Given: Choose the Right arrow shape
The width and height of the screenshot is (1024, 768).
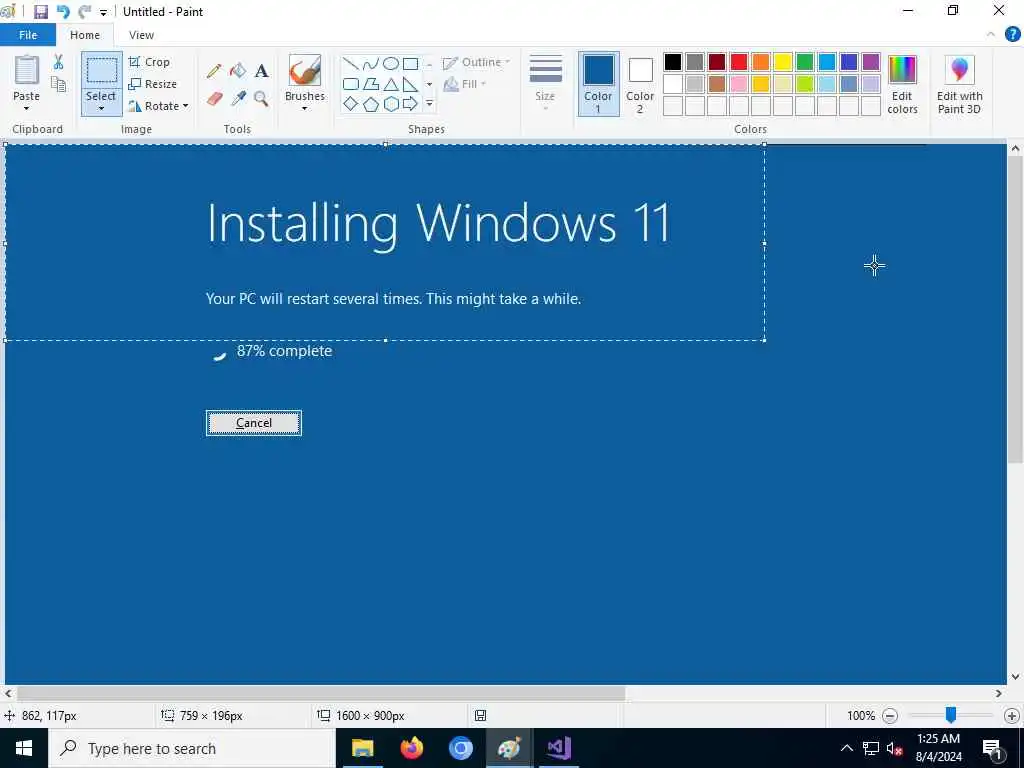Looking at the screenshot, I should click(410, 104).
